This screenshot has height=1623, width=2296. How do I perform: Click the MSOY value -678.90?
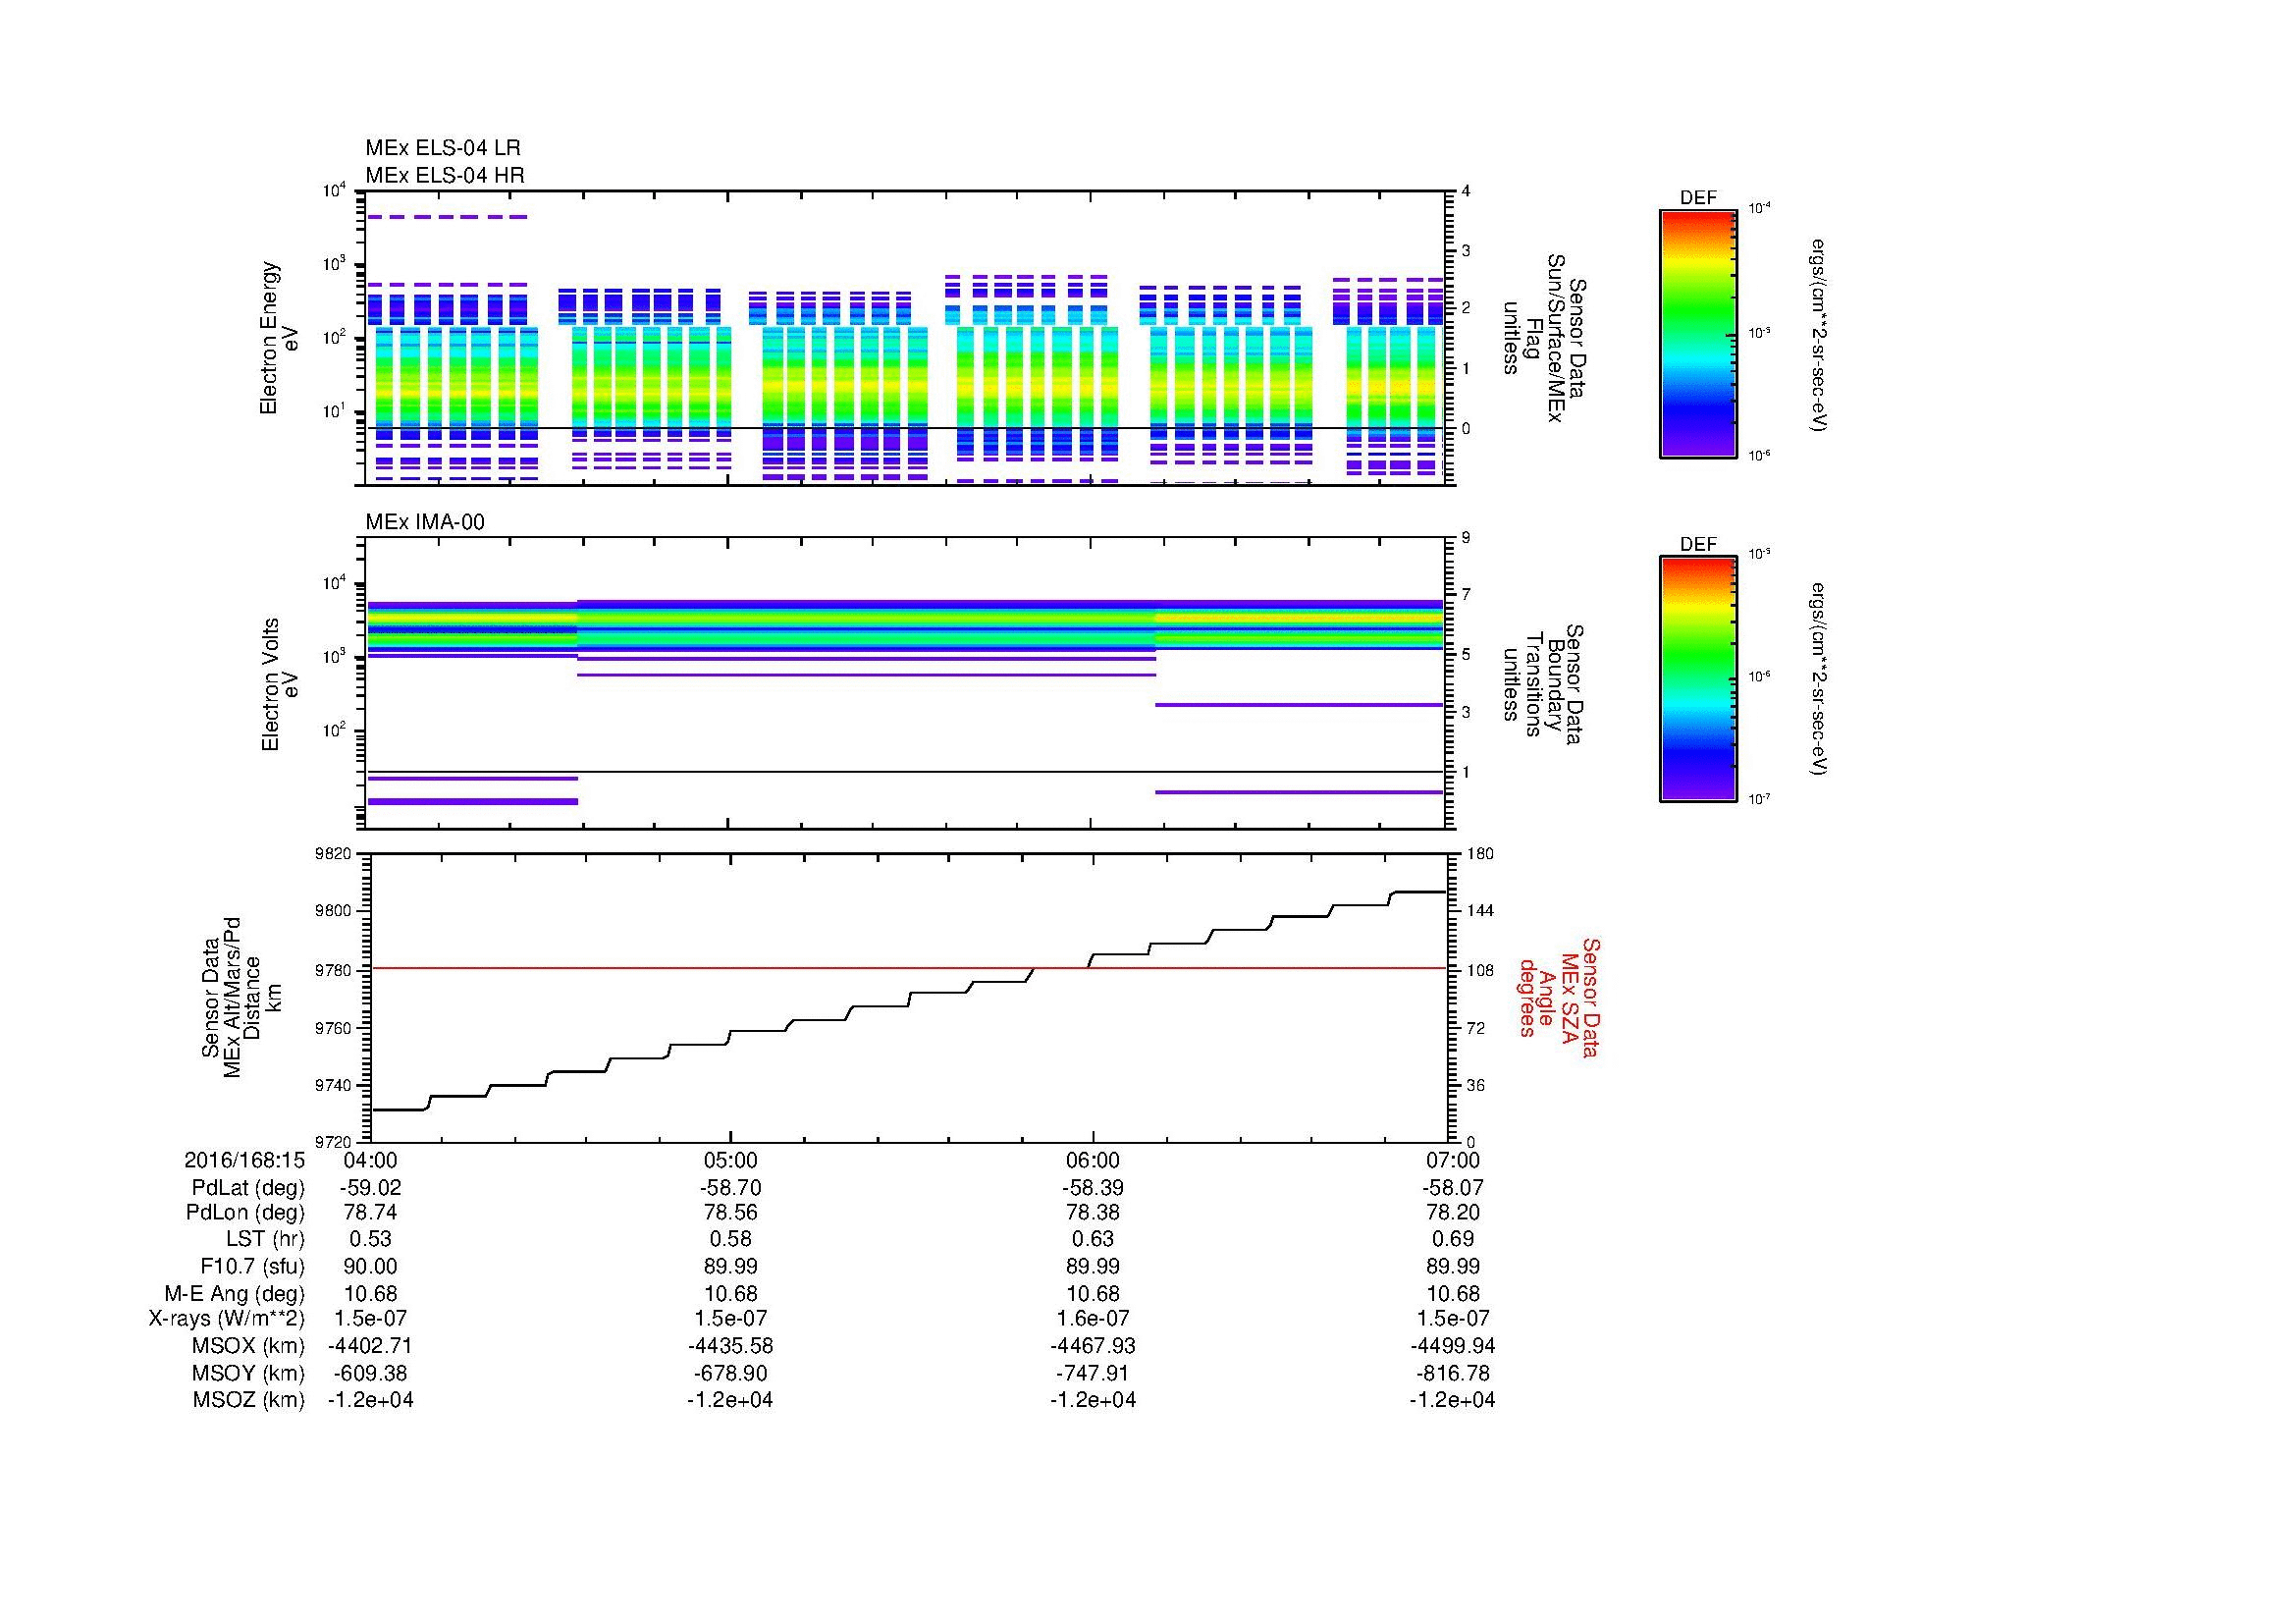(731, 1373)
